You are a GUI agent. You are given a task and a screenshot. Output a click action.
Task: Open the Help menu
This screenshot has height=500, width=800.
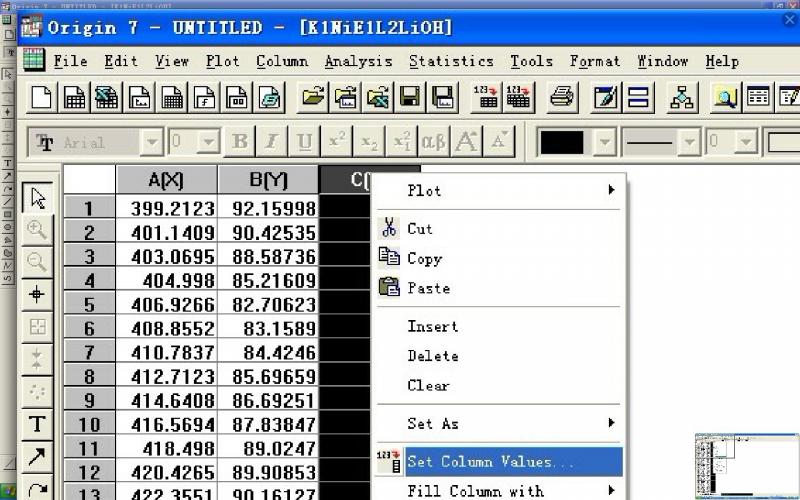[722, 61]
